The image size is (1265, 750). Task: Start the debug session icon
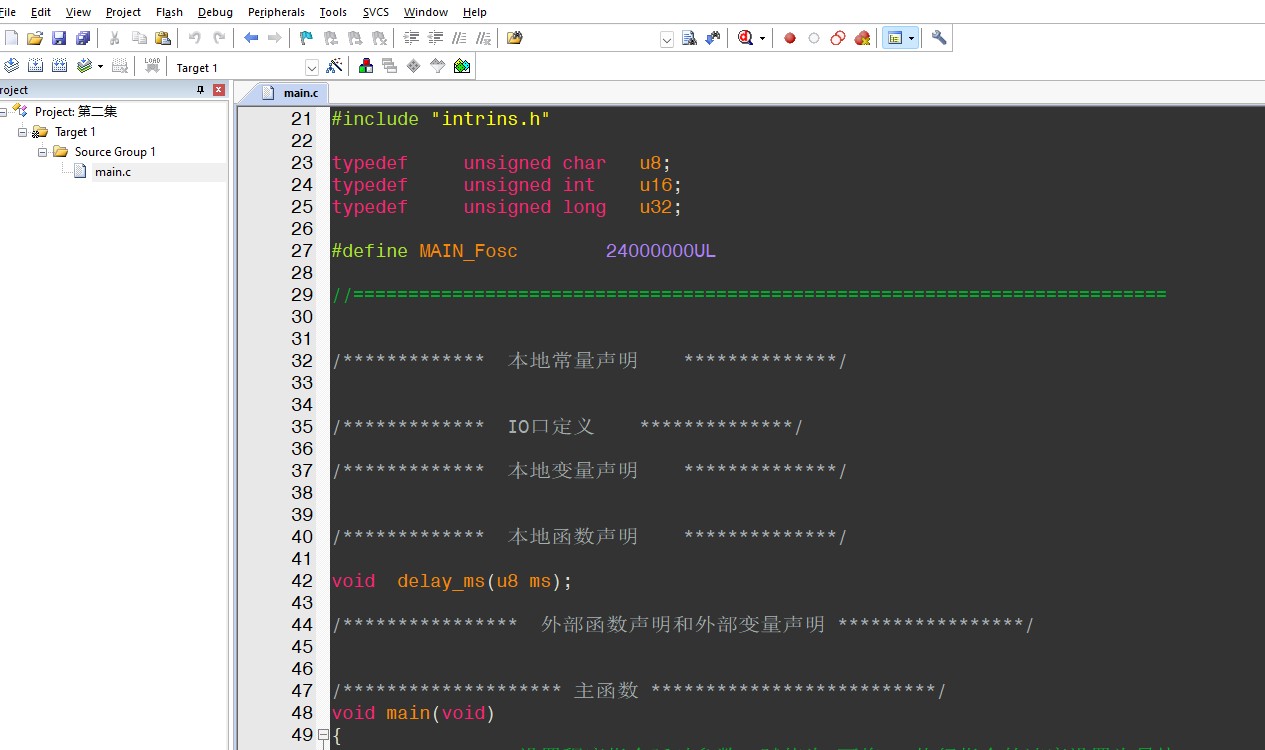(743, 38)
